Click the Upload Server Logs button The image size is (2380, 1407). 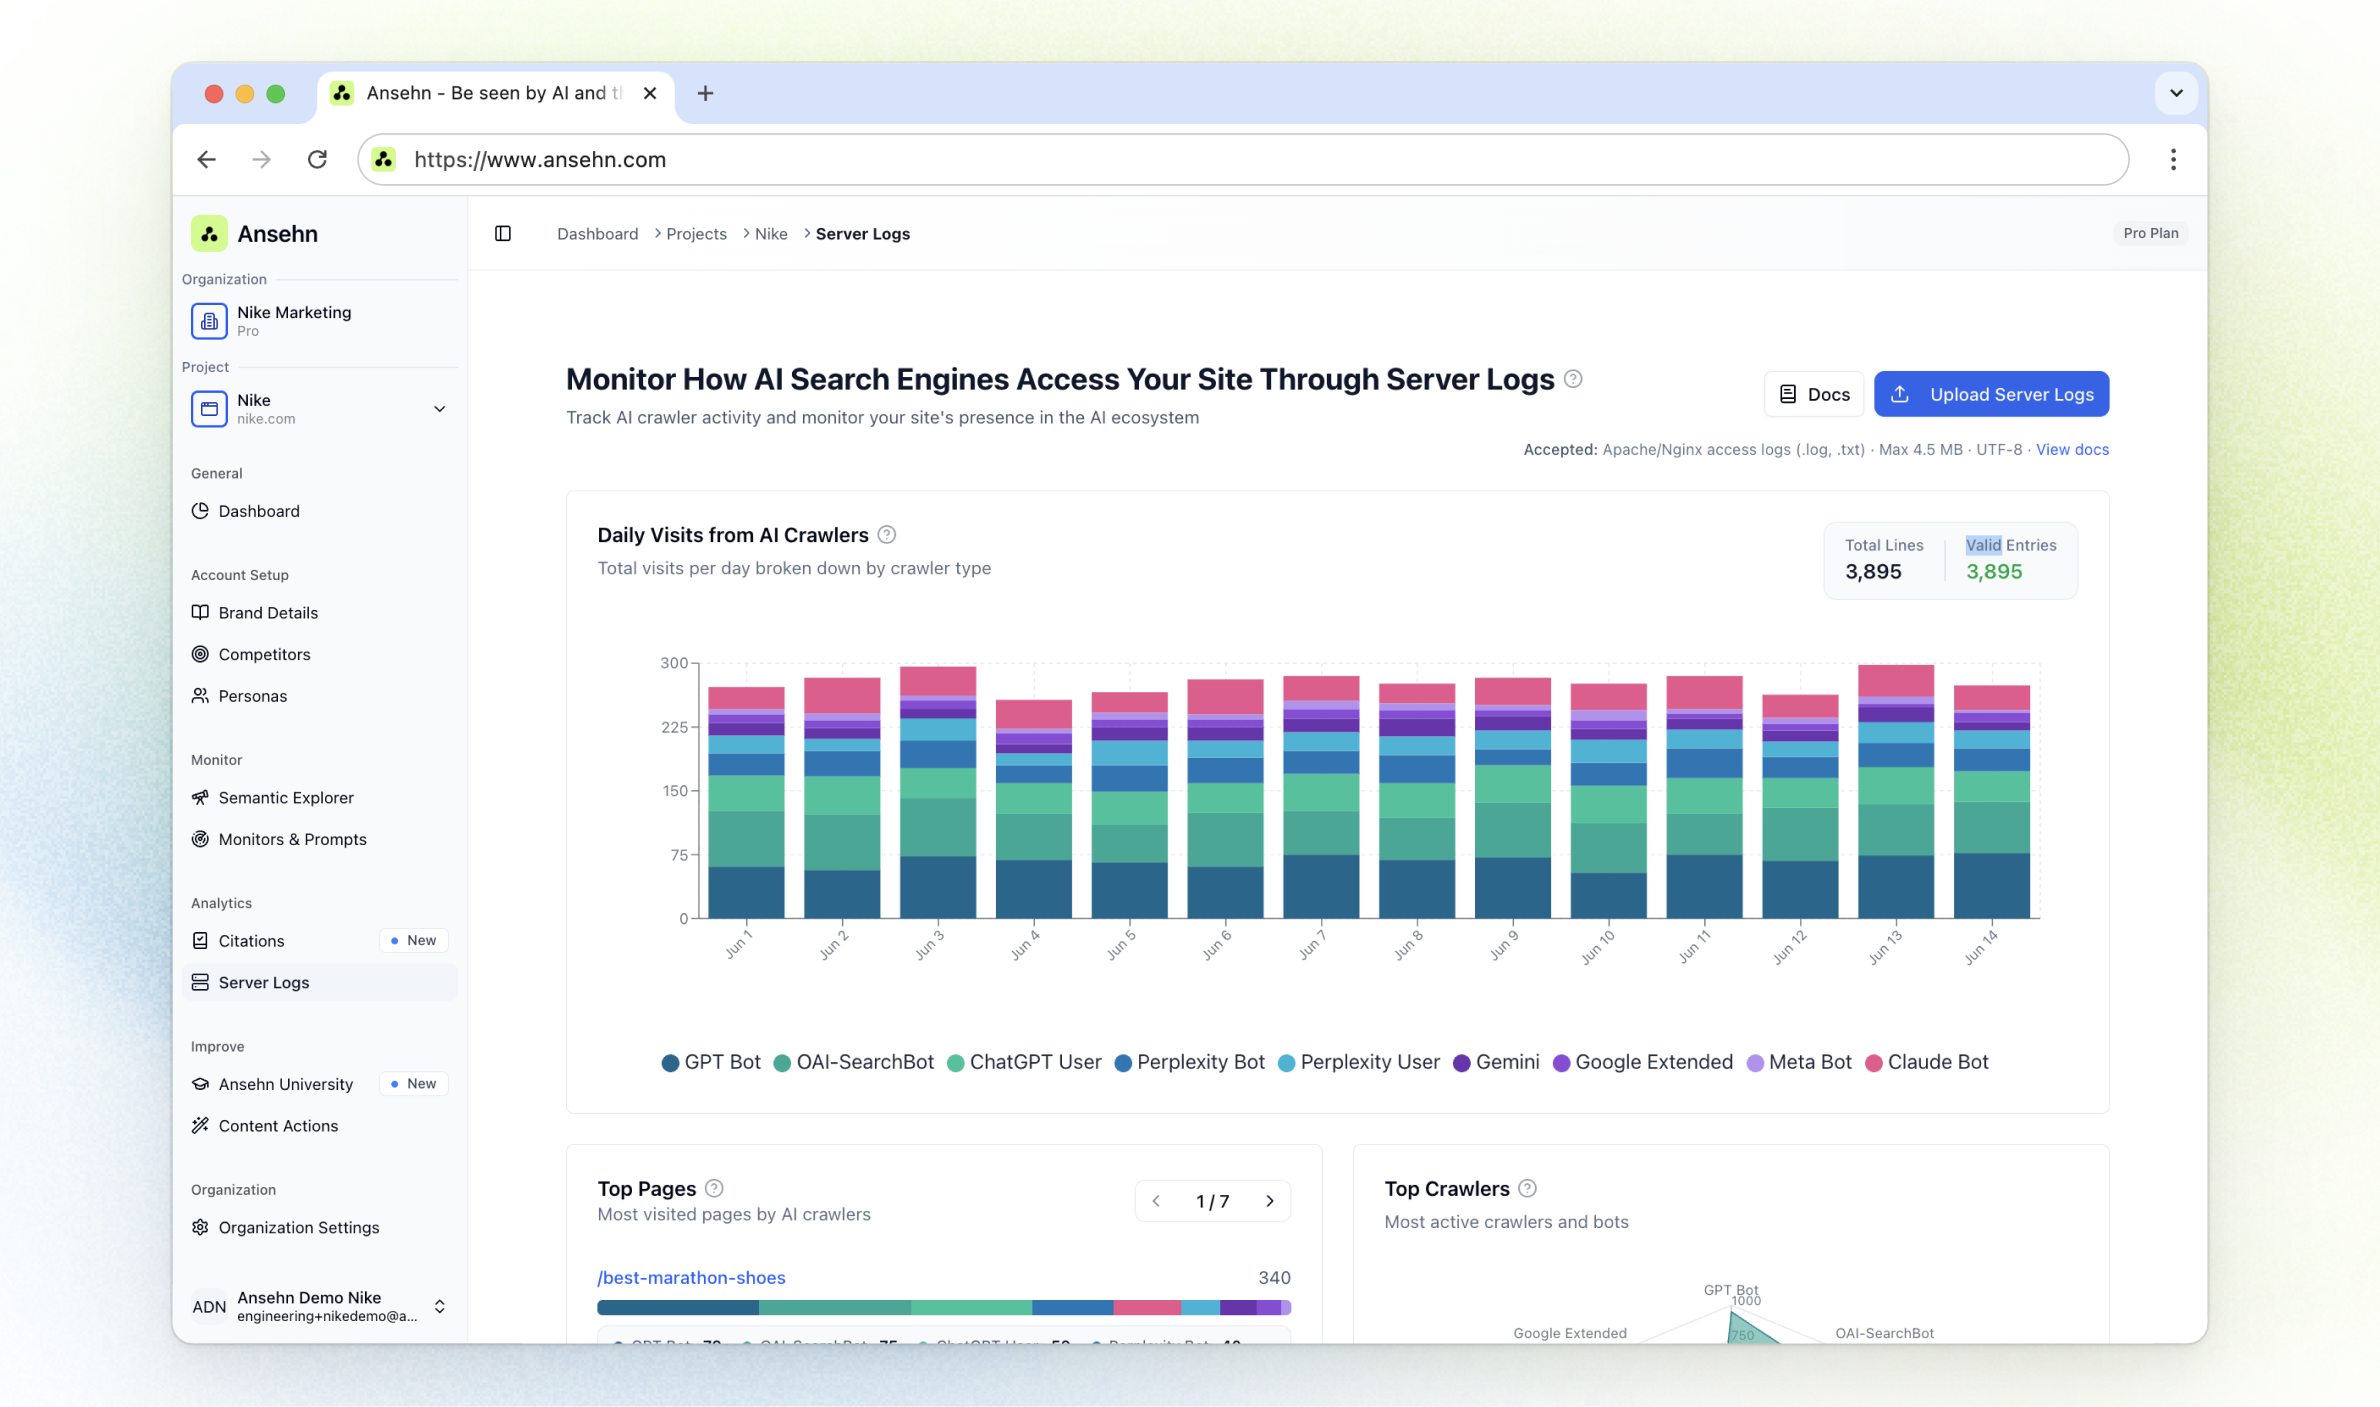tap(1990, 394)
